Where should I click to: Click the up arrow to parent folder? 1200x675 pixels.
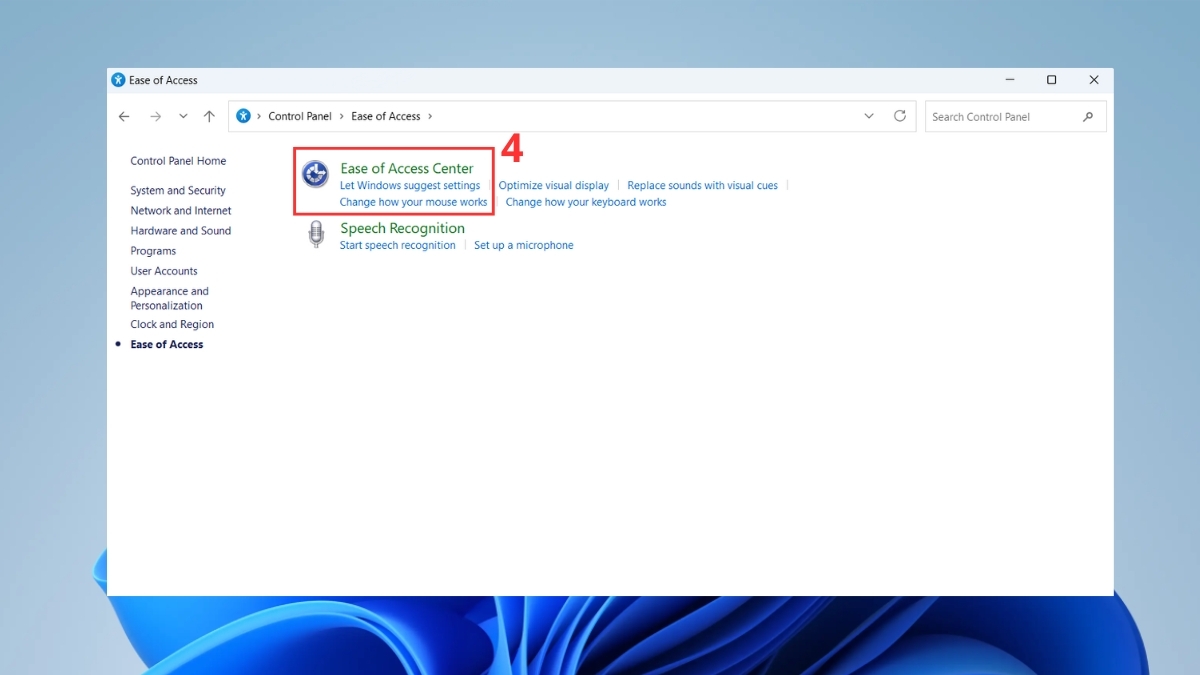(x=209, y=117)
